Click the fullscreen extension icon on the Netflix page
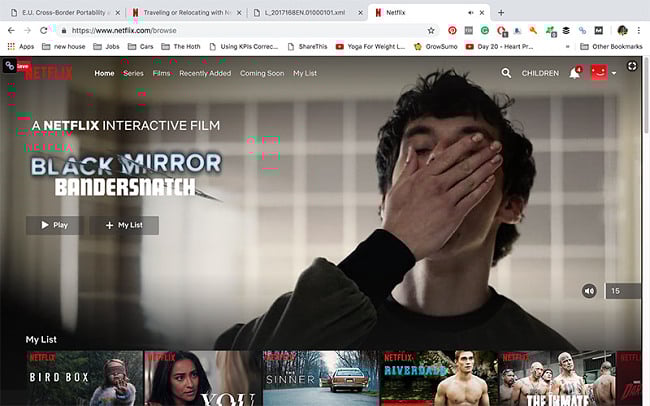The image size is (650, 406). click(x=632, y=66)
